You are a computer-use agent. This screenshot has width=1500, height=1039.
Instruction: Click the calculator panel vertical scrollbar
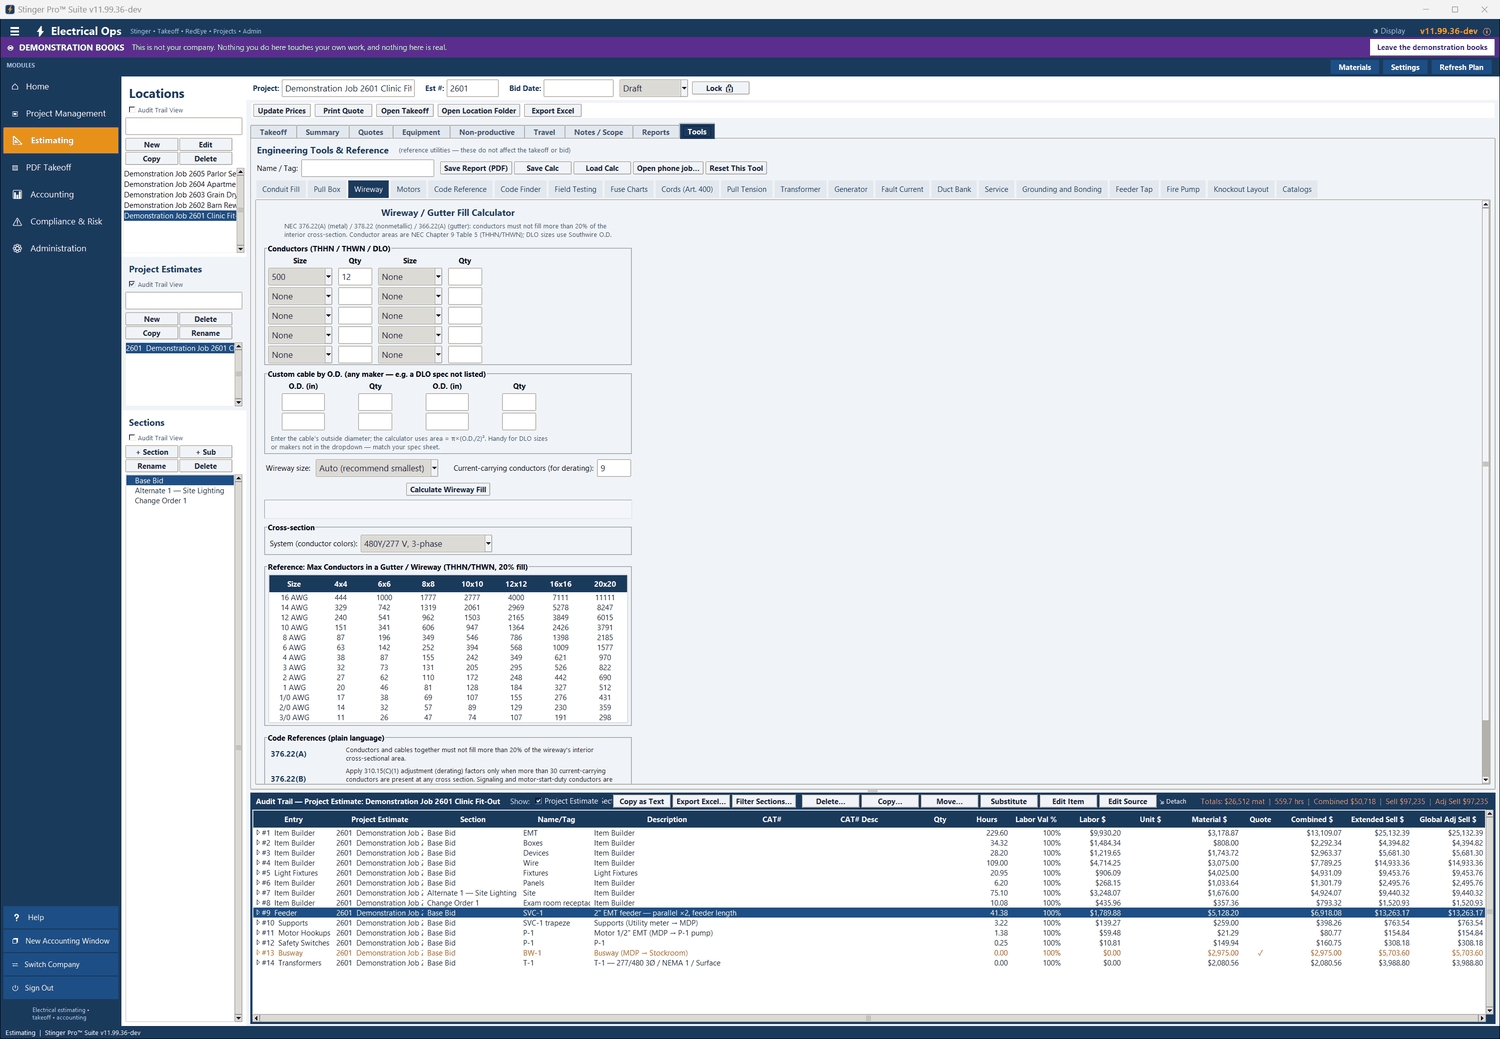(x=1486, y=492)
